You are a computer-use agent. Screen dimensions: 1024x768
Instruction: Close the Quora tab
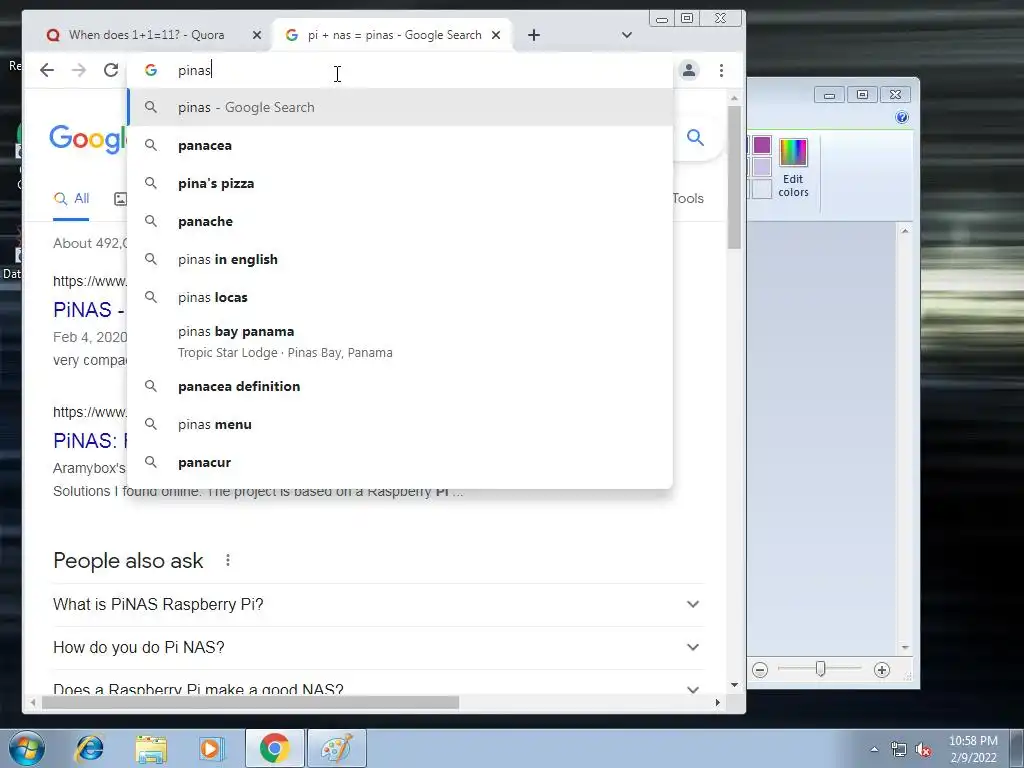pos(257,35)
